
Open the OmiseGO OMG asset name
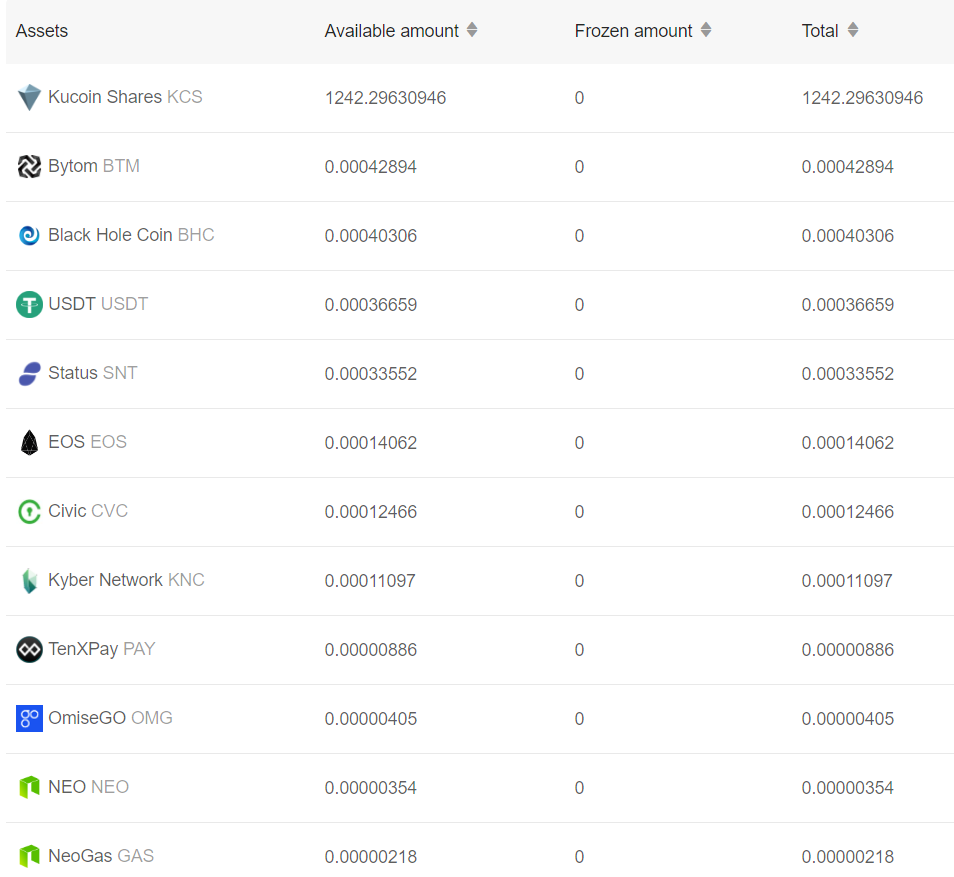110,718
